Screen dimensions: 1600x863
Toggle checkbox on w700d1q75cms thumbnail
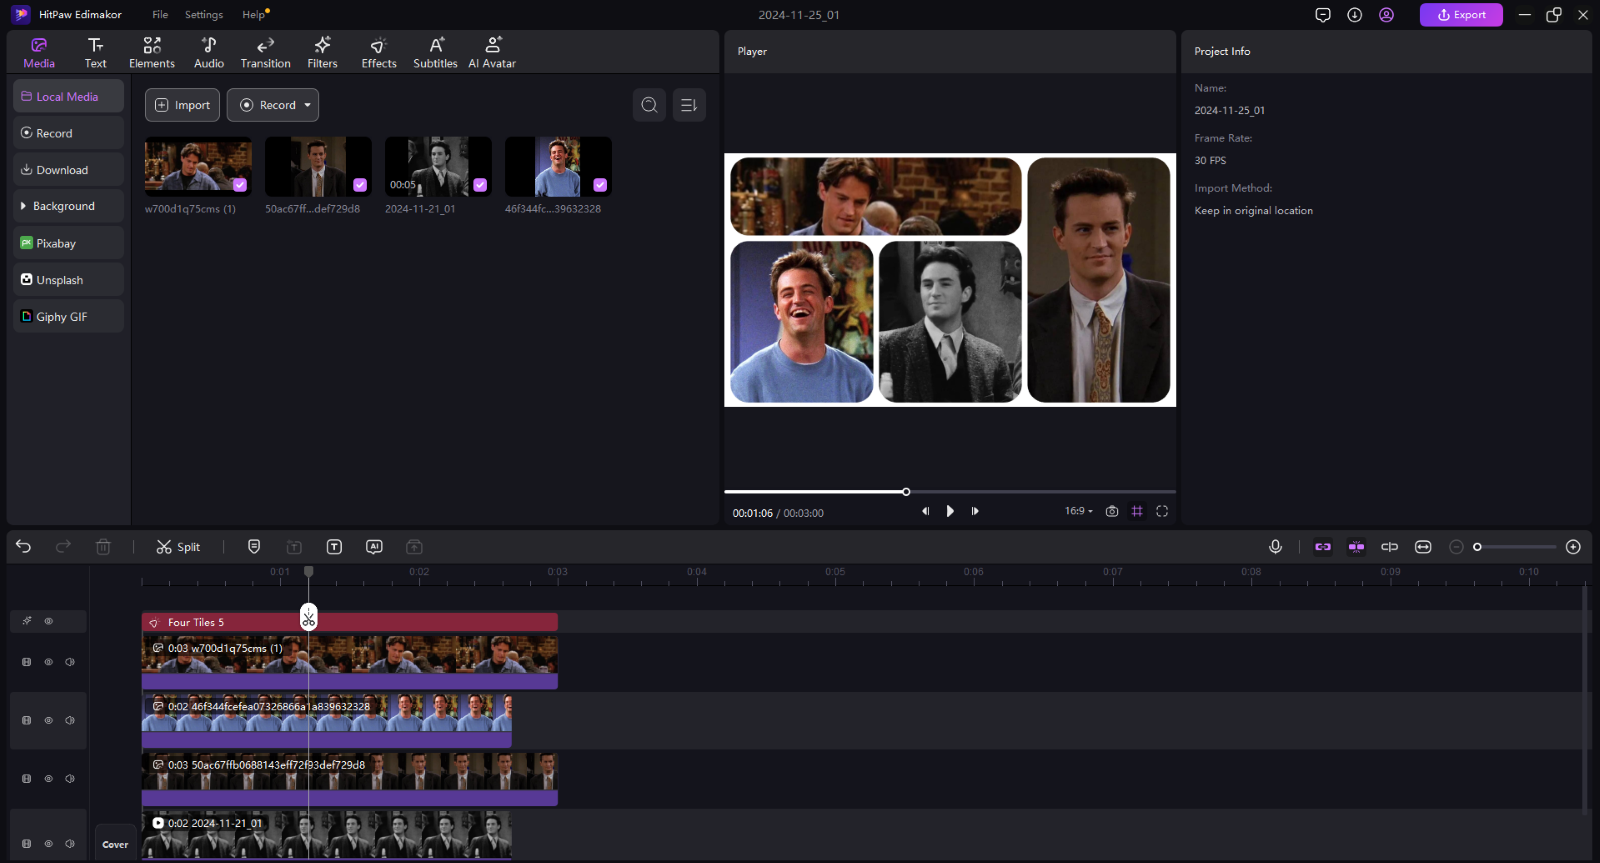click(240, 185)
